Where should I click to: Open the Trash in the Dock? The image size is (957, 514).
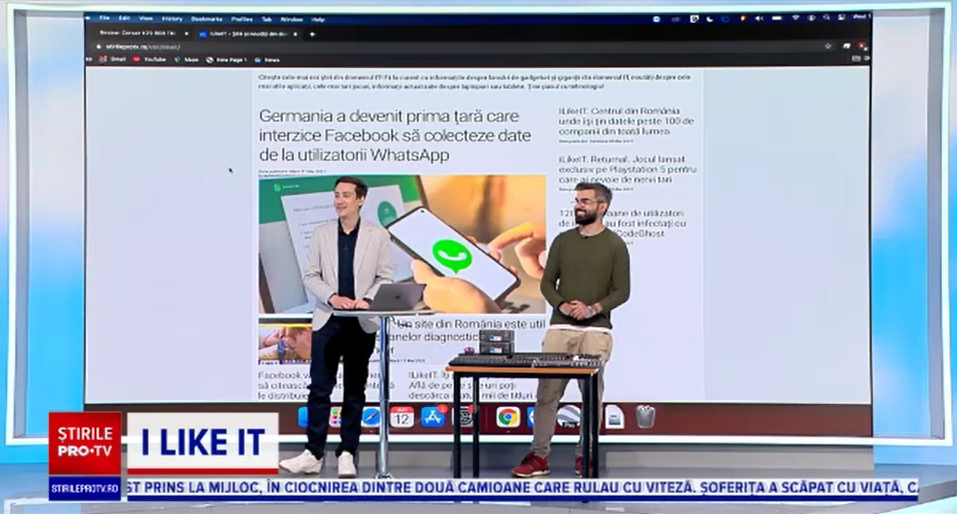[645, 417]
